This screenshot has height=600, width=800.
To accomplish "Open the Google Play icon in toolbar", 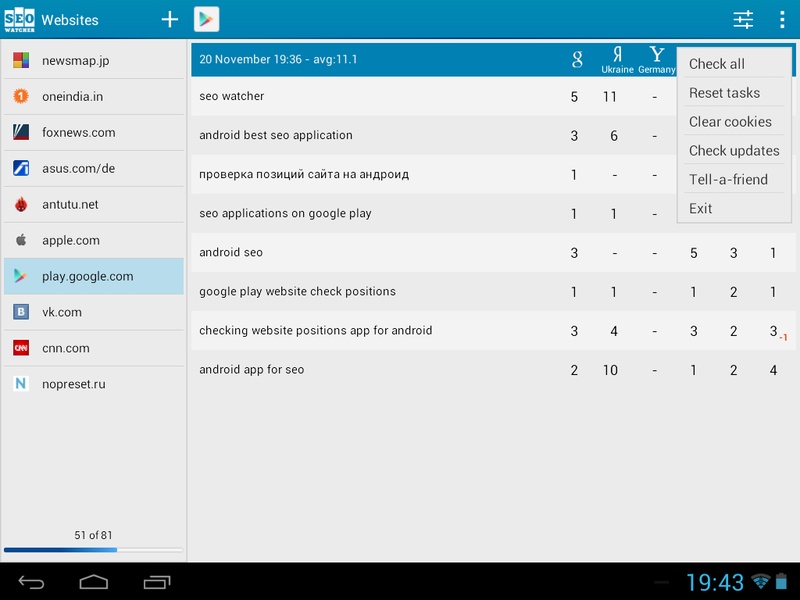I will click(207, 19).
